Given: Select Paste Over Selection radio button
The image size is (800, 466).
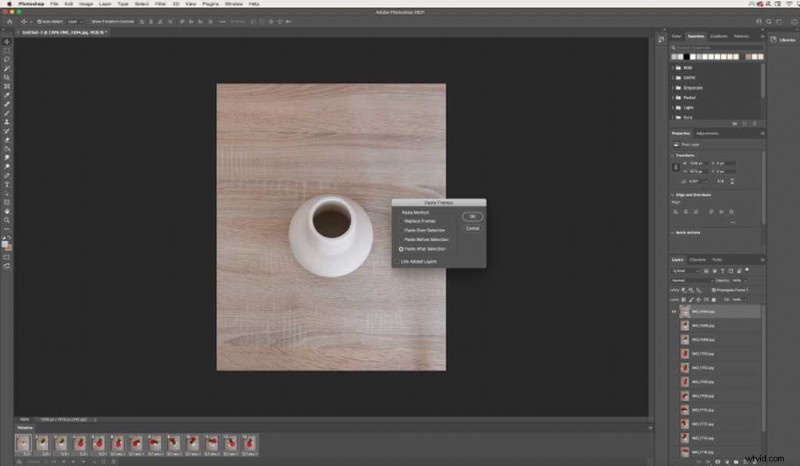Looking at the screenshot, I should (x=401, y=231).
